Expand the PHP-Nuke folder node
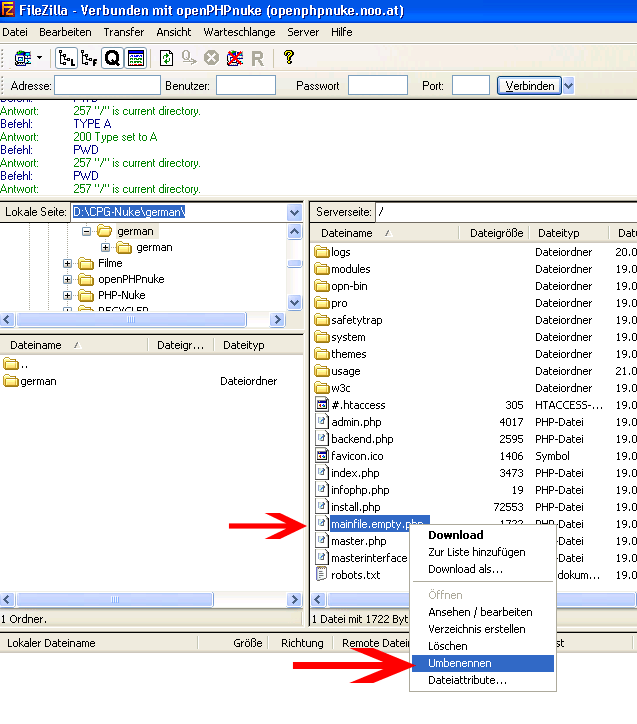The height and width of the screenshot is (724, 637). [67, 295]
